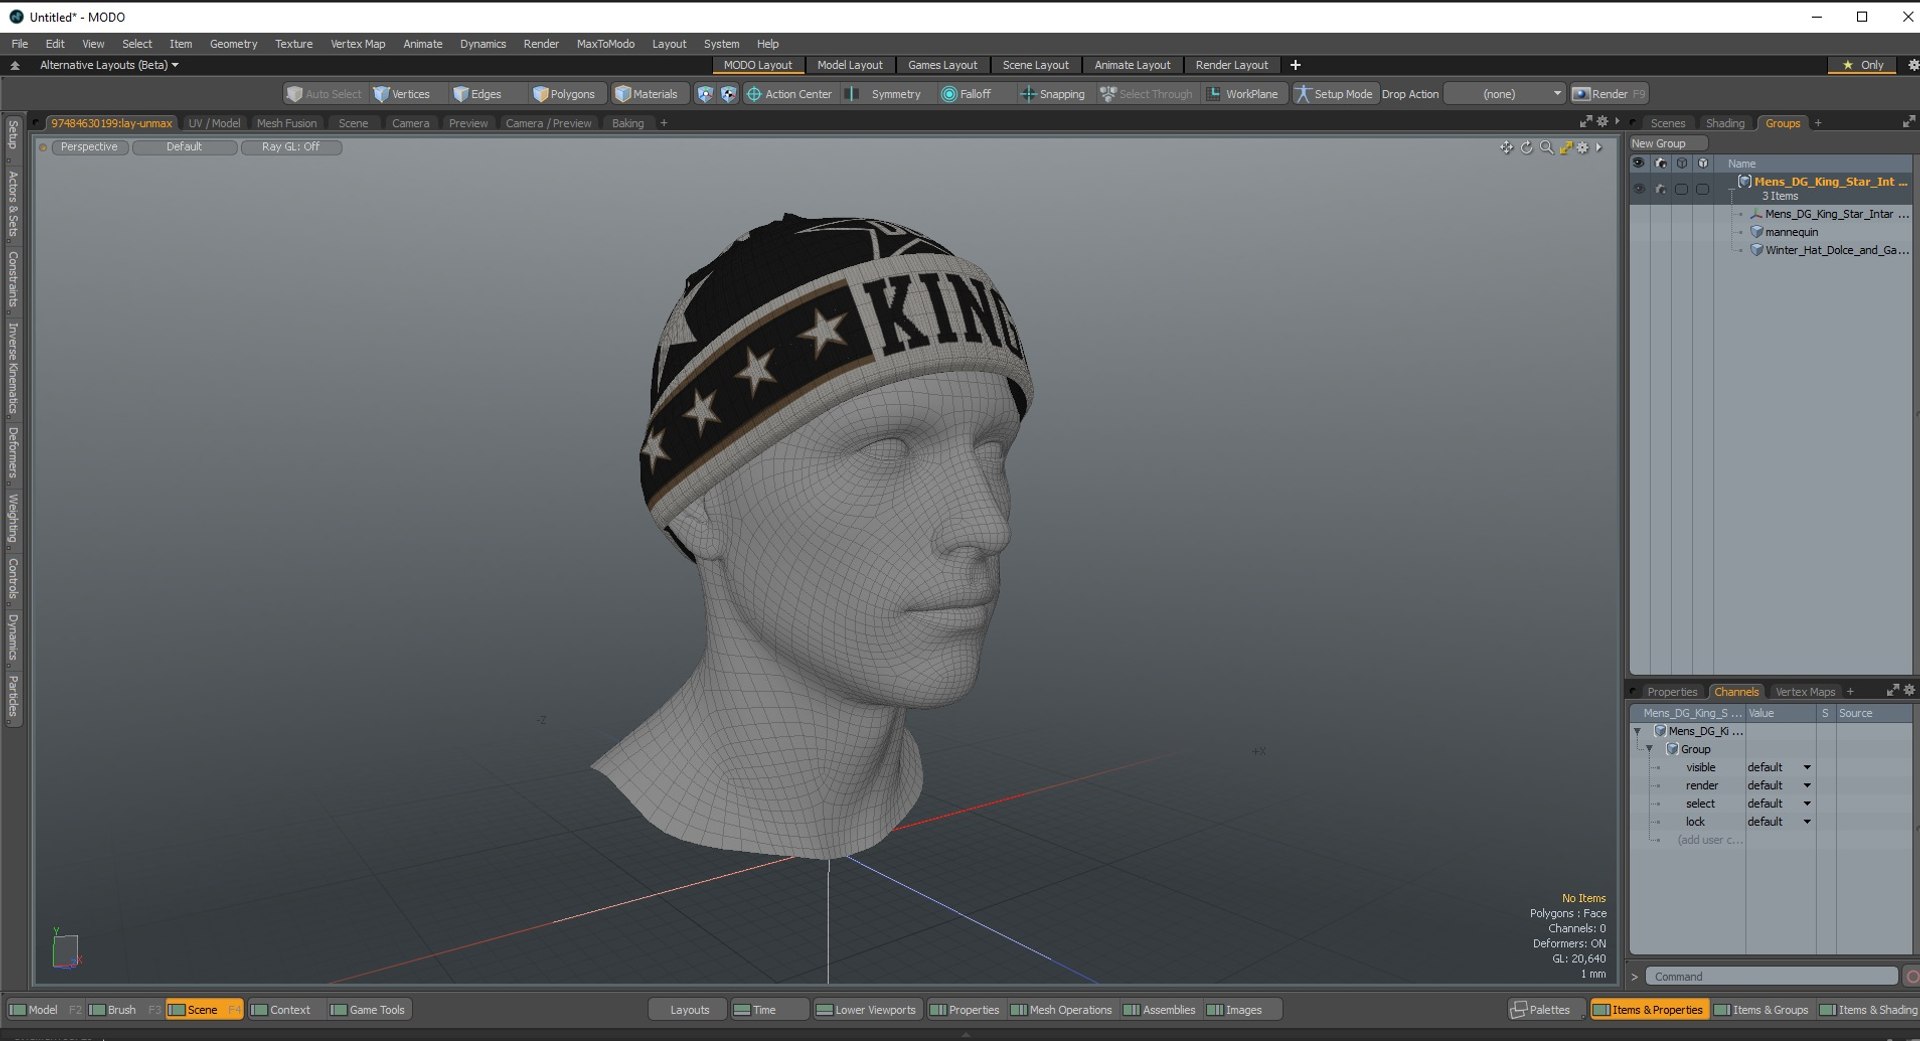This screenshot has width=1920, height=1041.
Task: Collapse the Group channel tree node
Action: click(1649, 749)
